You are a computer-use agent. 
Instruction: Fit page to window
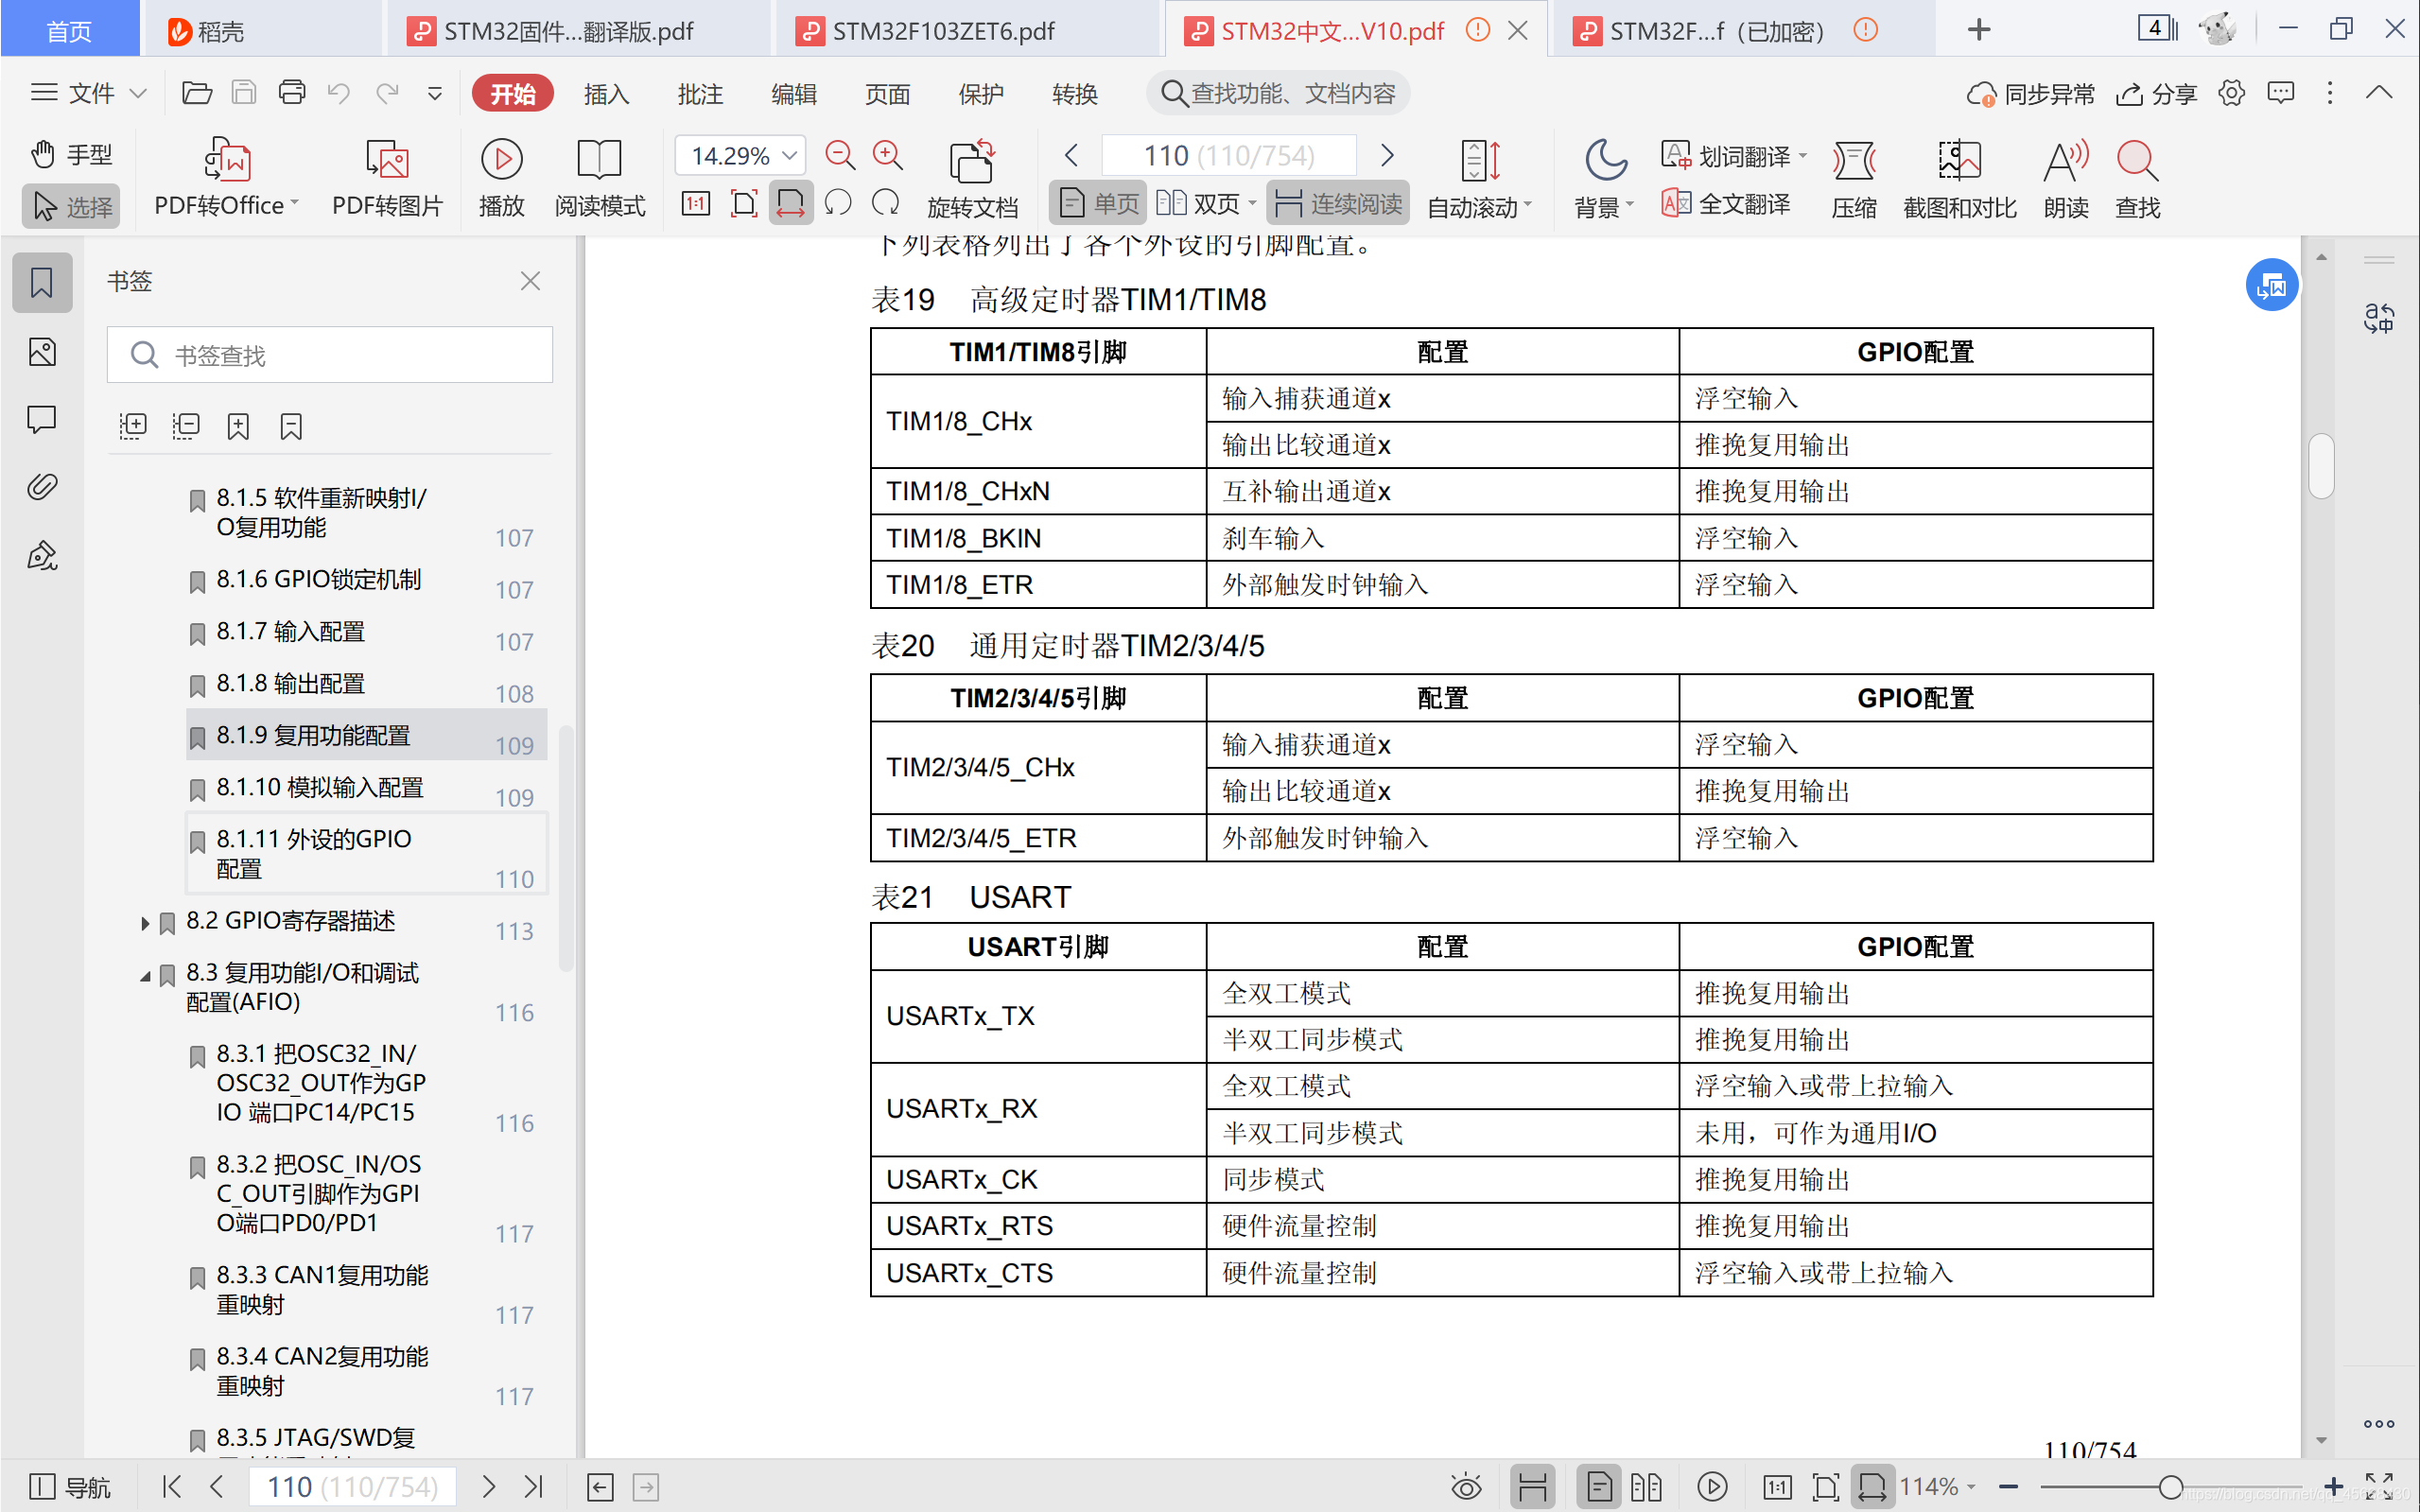[x=744, y=204]
